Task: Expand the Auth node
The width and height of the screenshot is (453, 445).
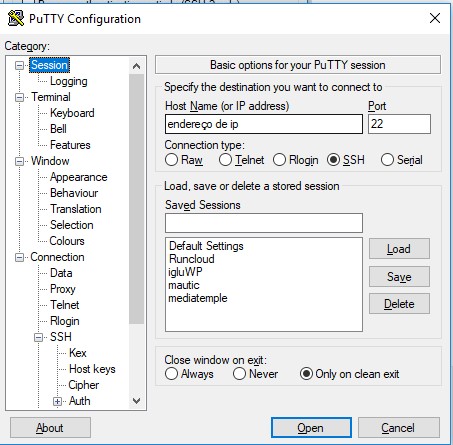Action: [57, 401]
